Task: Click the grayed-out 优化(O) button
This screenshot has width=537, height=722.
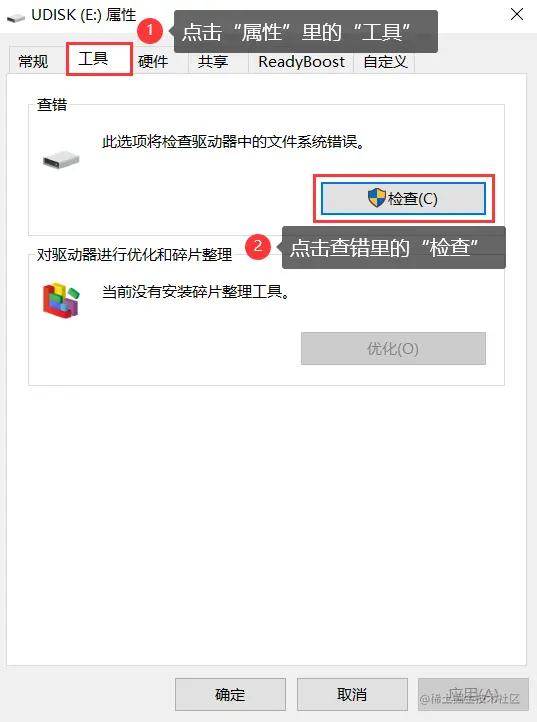Action: coord(393,349)
